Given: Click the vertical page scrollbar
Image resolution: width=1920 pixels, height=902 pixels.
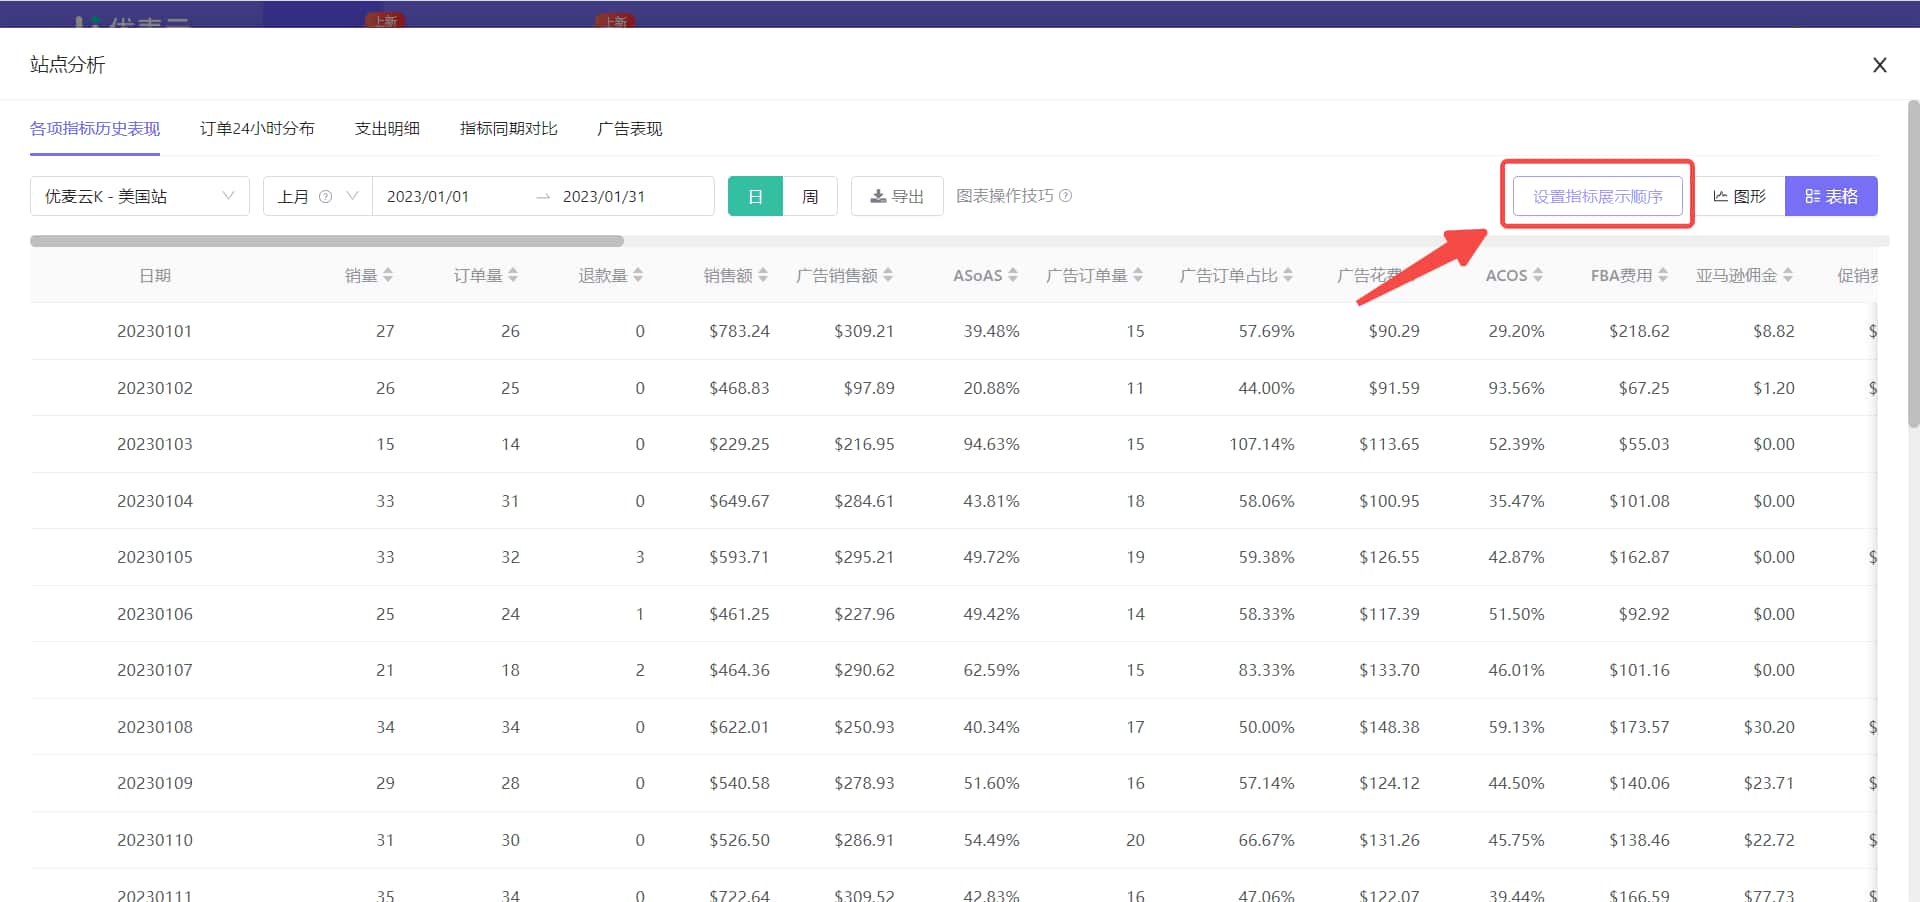Looking at the screenshot, I should coord(1913,265).
